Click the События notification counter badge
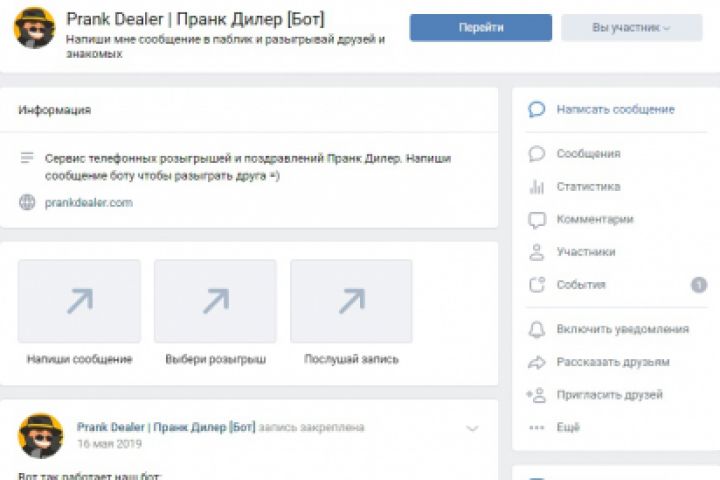 click(699, 285)
